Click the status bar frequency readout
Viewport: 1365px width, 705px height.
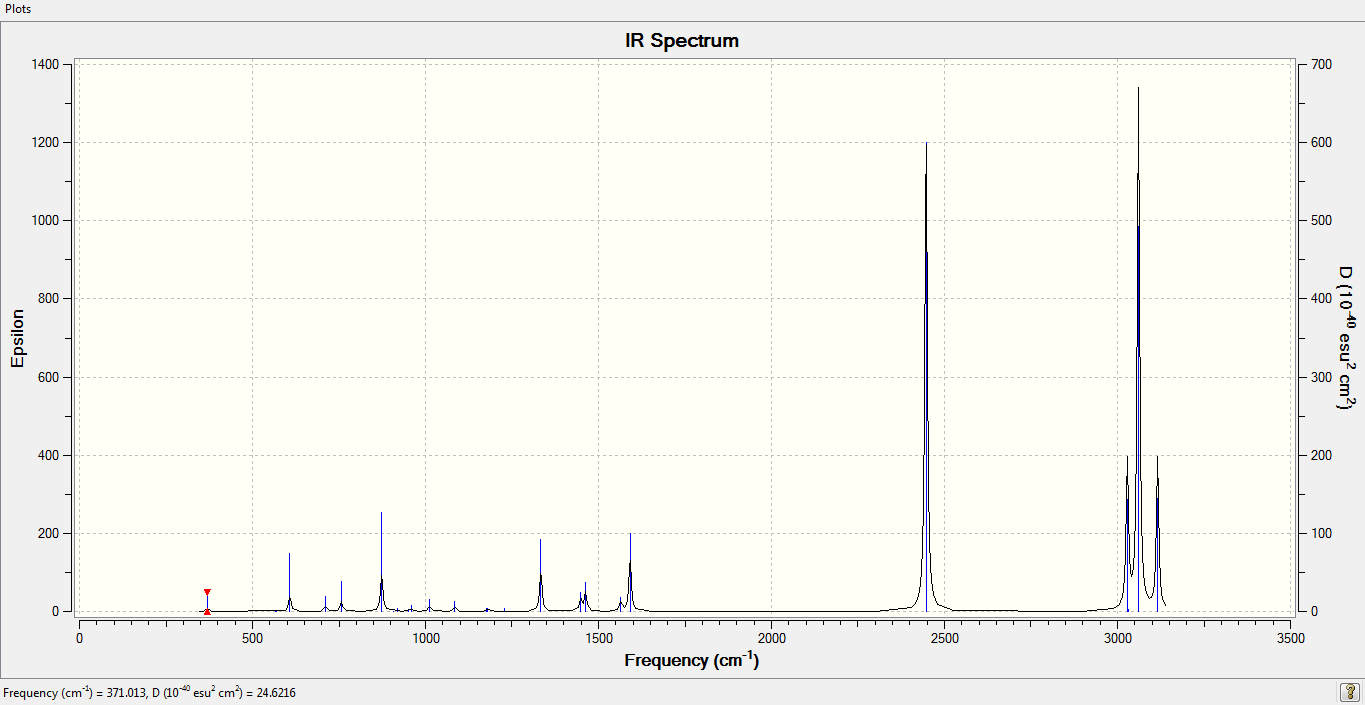click(150, 692)
